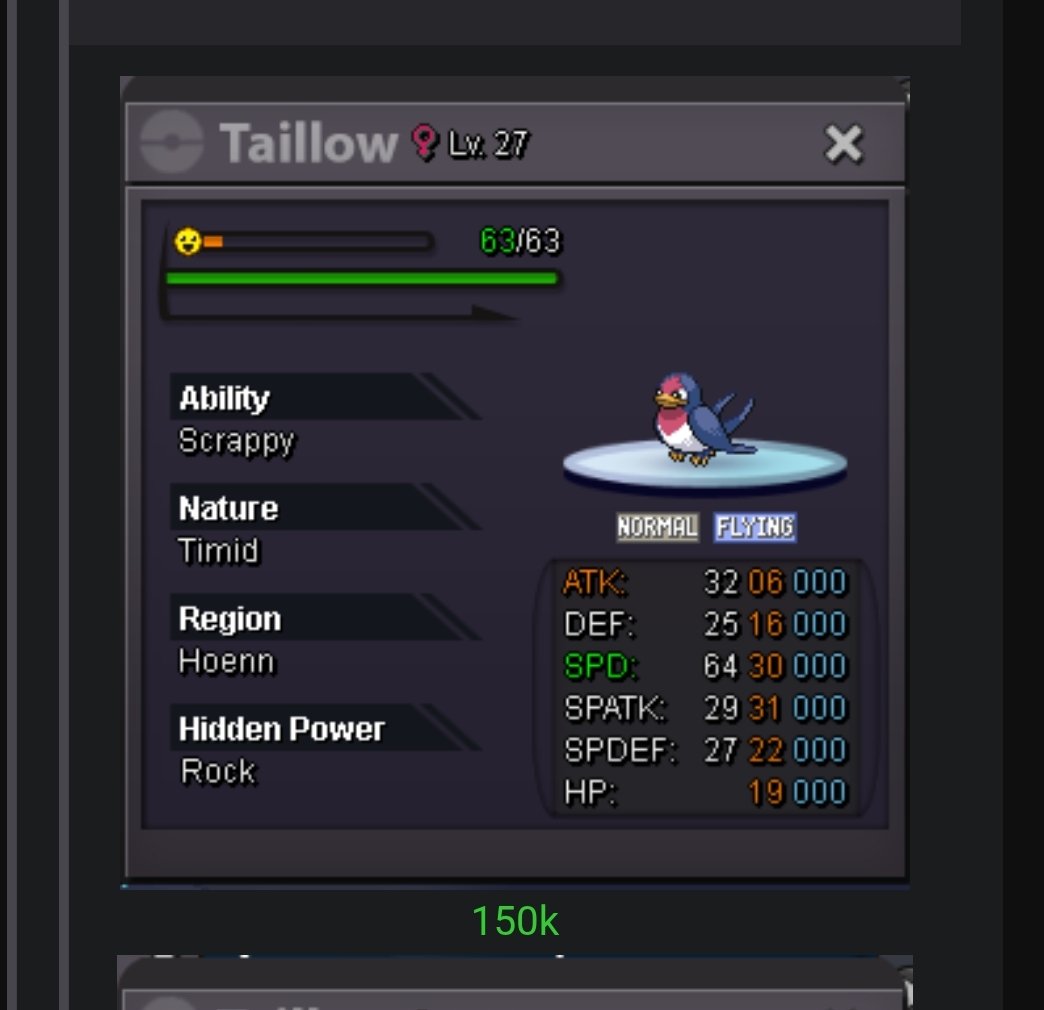Click the FLYING type badge
The height and width of the screenshot is (1010, 1044).
755,527
